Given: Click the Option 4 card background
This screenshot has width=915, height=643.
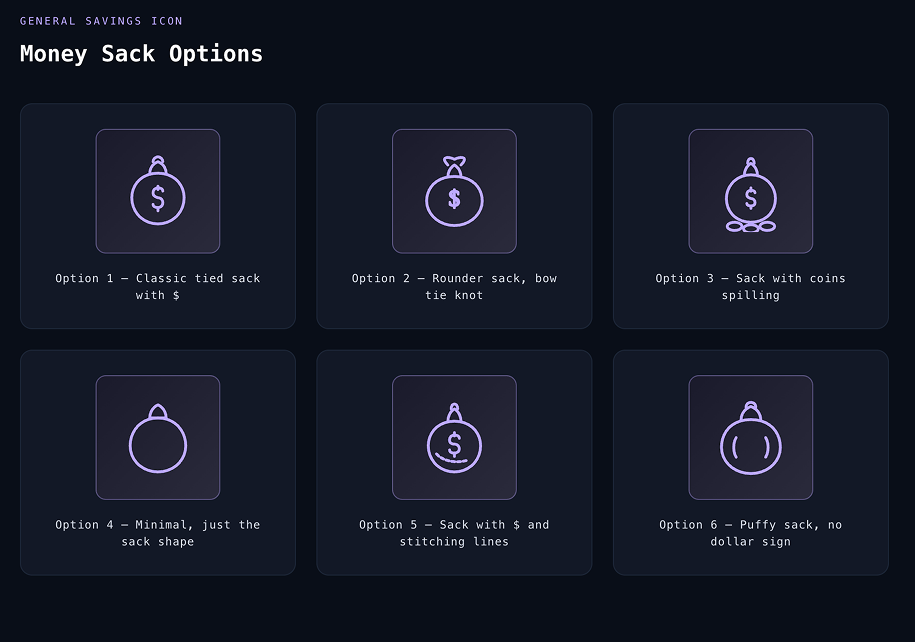Looking at the screenshot, I should 157,461.
